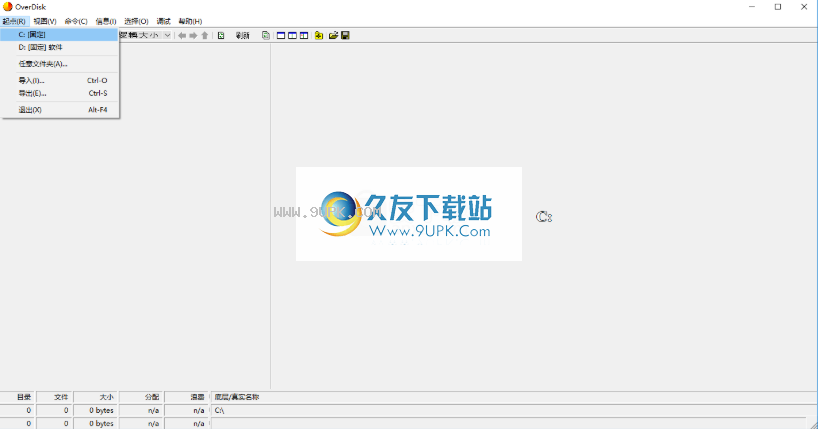Open the 选择(O) menu

coord(136,21)
